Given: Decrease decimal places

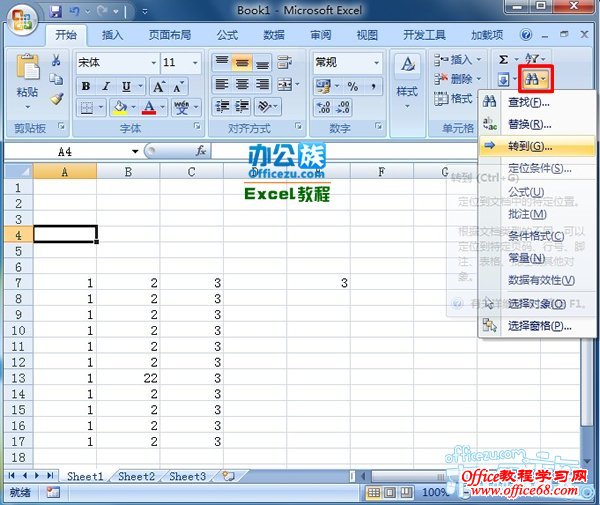Looking at the screenshot, I should coord(342,108).
